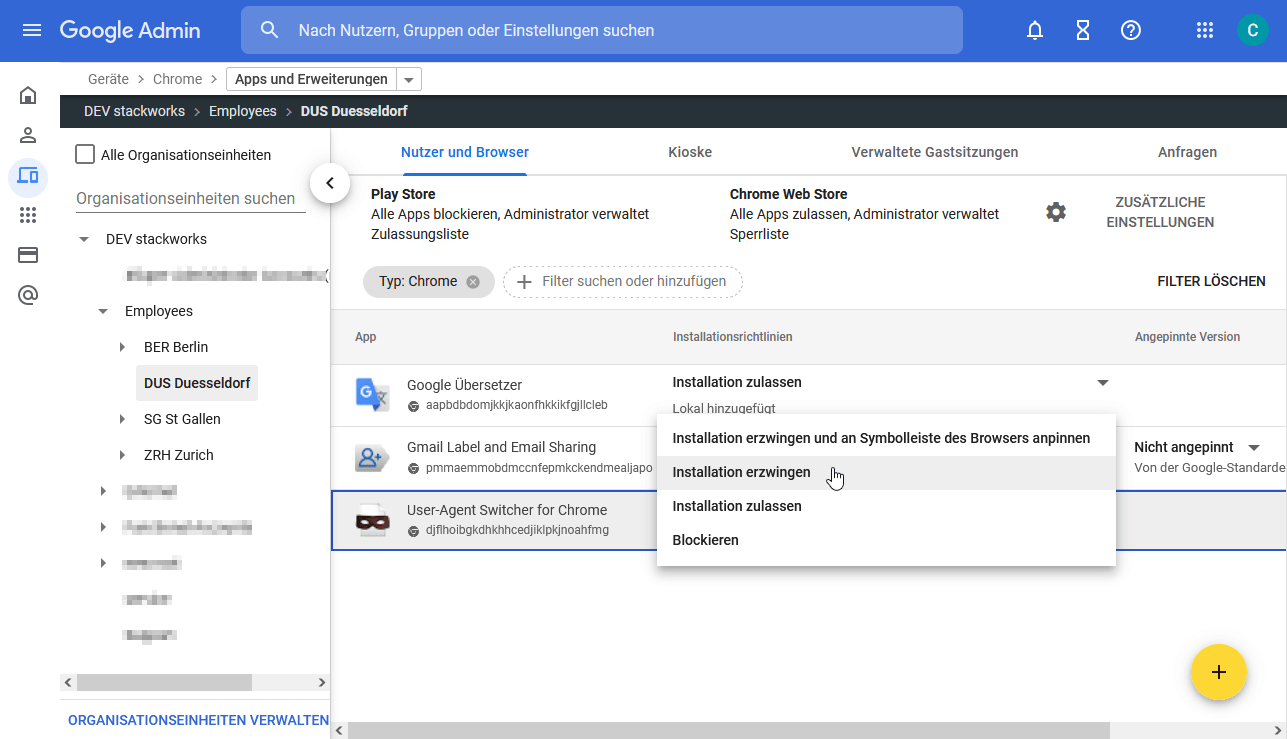The width and height of the screenshot is (1287, 739).
Task: Select Installation erzwingen und an Symbolleiste anpinnen
Action: coord(886,438)
